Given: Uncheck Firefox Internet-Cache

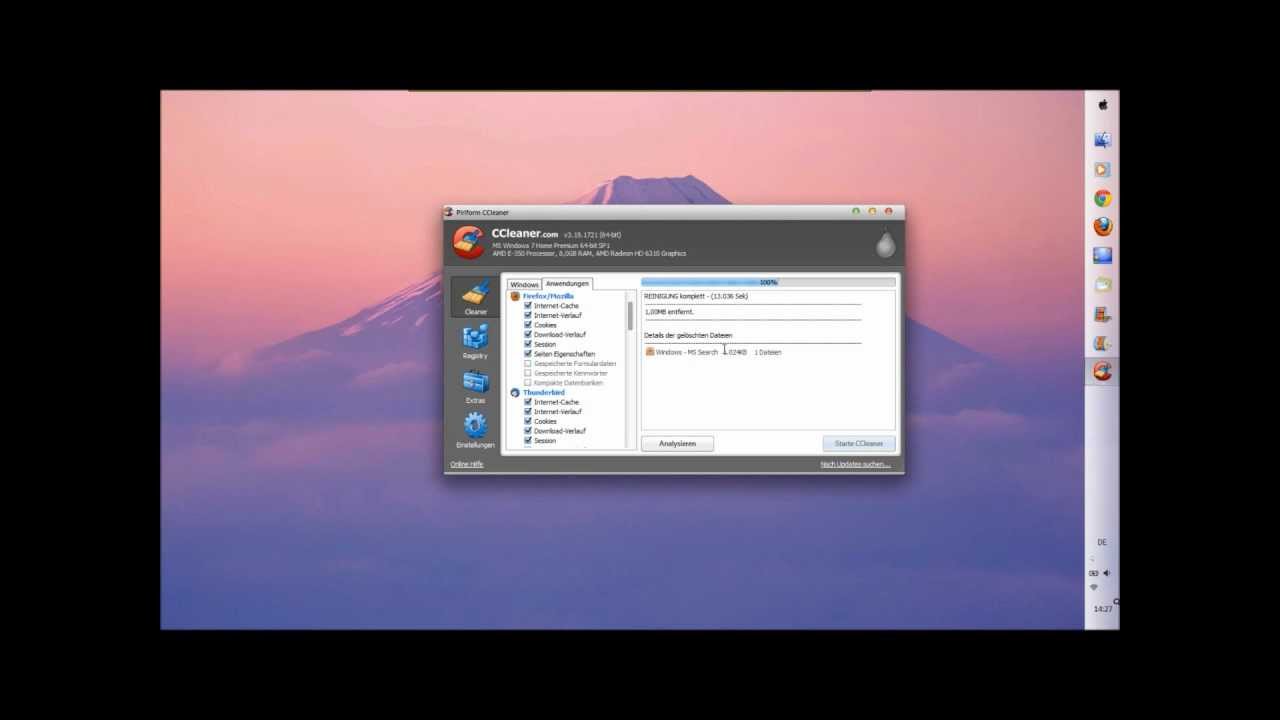Looking at the screenshot, I should (x=528, y=306).
